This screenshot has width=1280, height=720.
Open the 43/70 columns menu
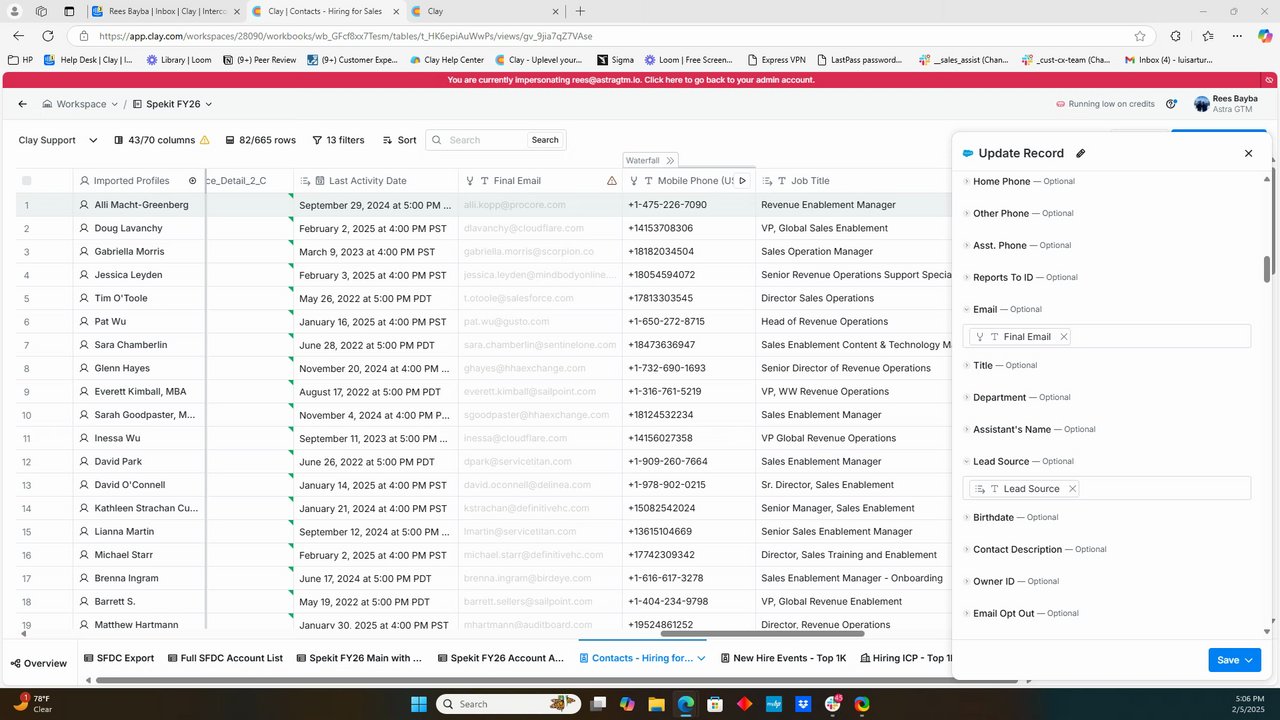[161, 140]
